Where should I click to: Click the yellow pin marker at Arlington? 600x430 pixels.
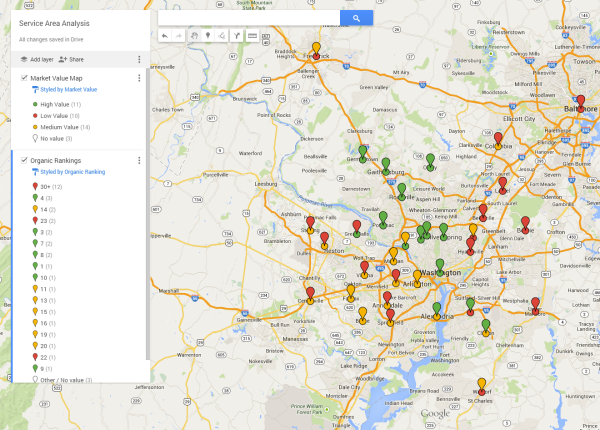417,277
